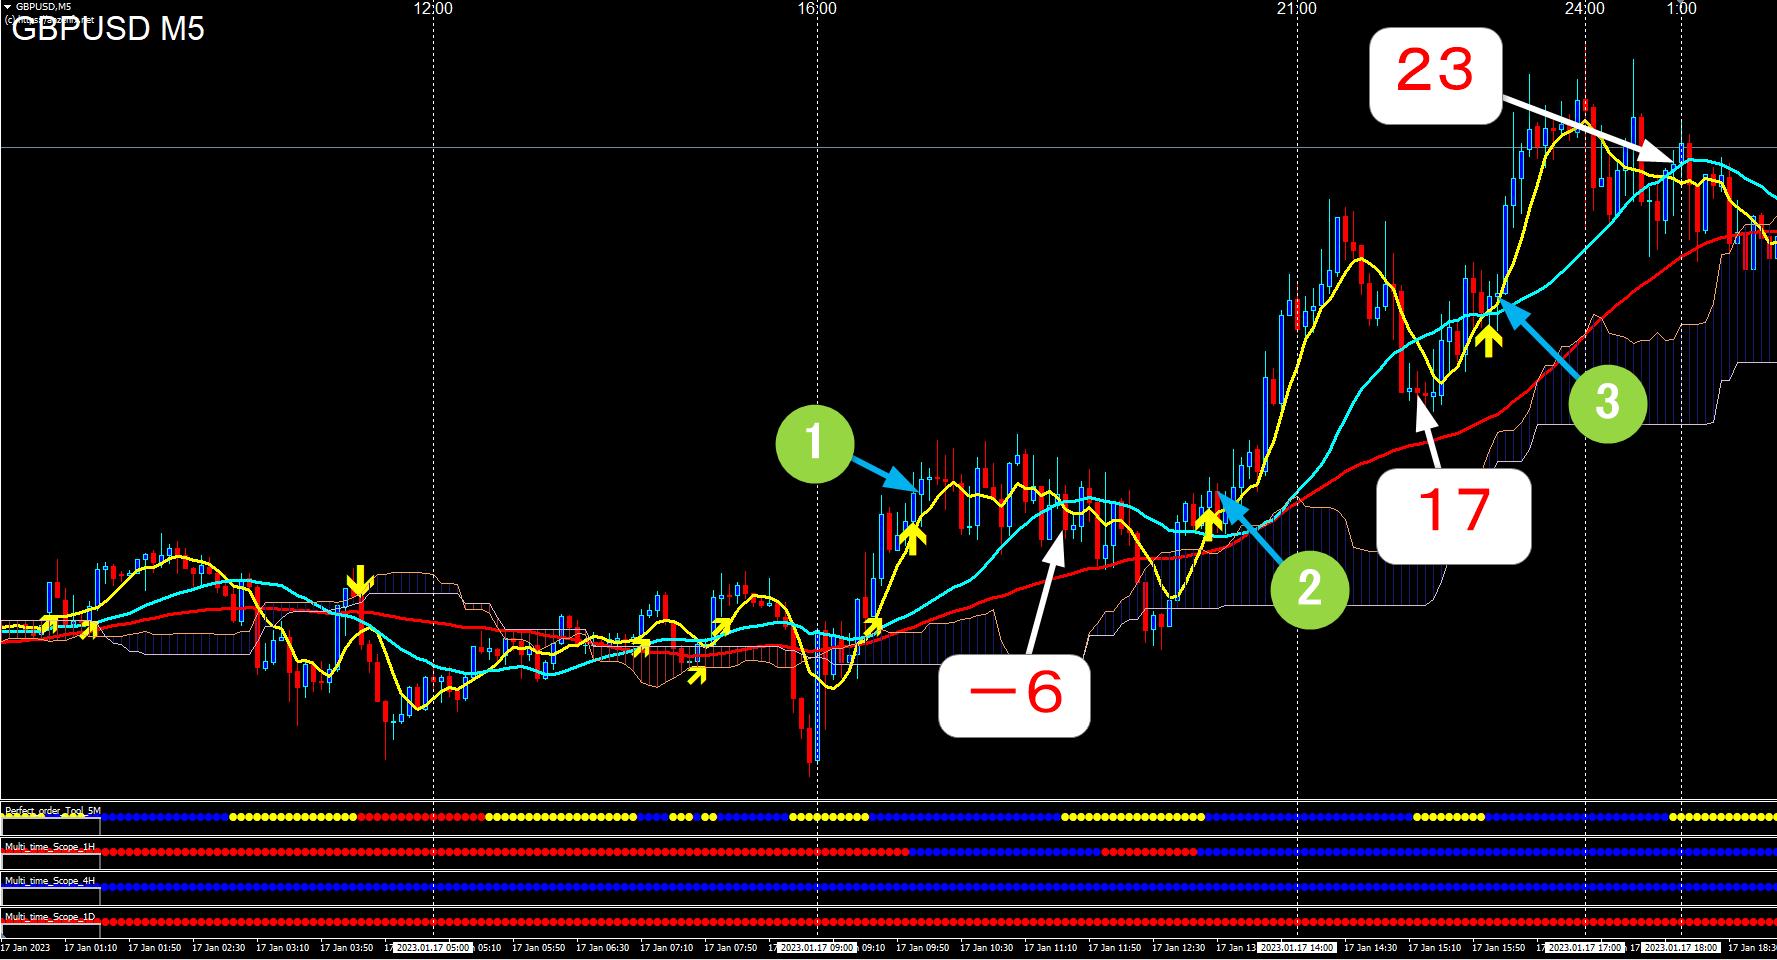Click the 17 Jan 09:50 time axis label
Viewport: 1777px width, 960px height.
[922, 947]
